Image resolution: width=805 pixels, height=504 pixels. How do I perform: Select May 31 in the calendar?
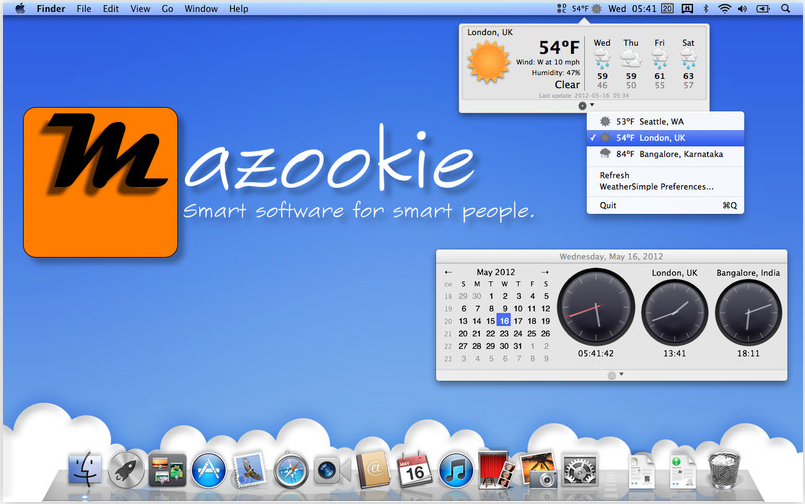[x=518, y=346]
